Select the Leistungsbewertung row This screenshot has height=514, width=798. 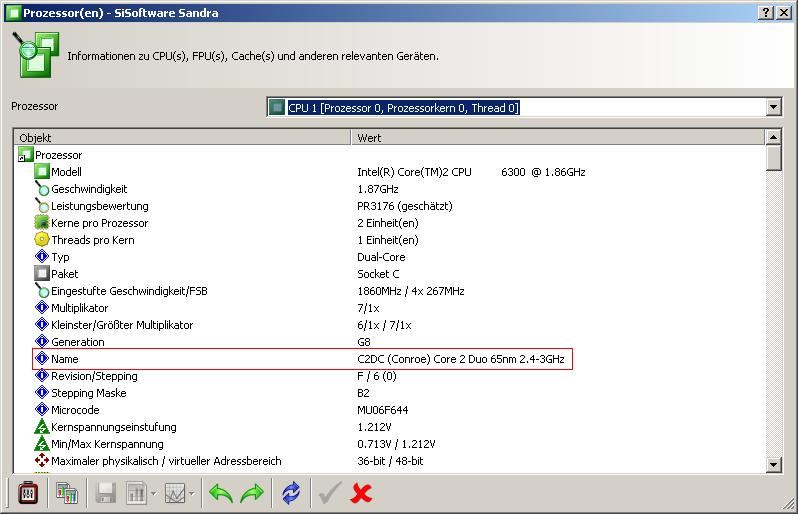(100, 206)
